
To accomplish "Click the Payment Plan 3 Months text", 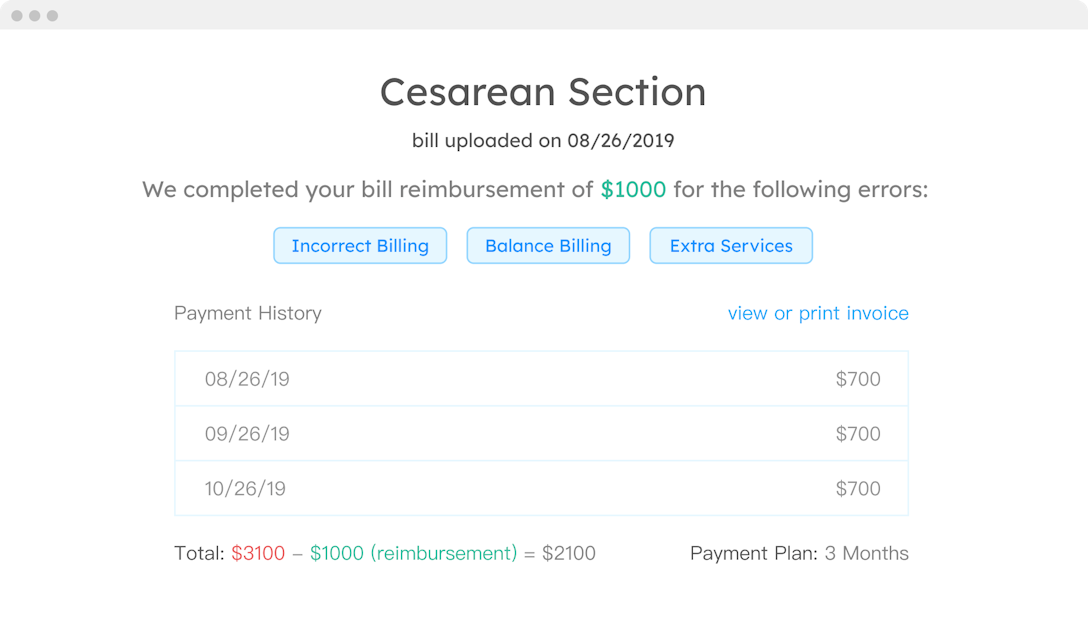I will (x=799, y=553).
